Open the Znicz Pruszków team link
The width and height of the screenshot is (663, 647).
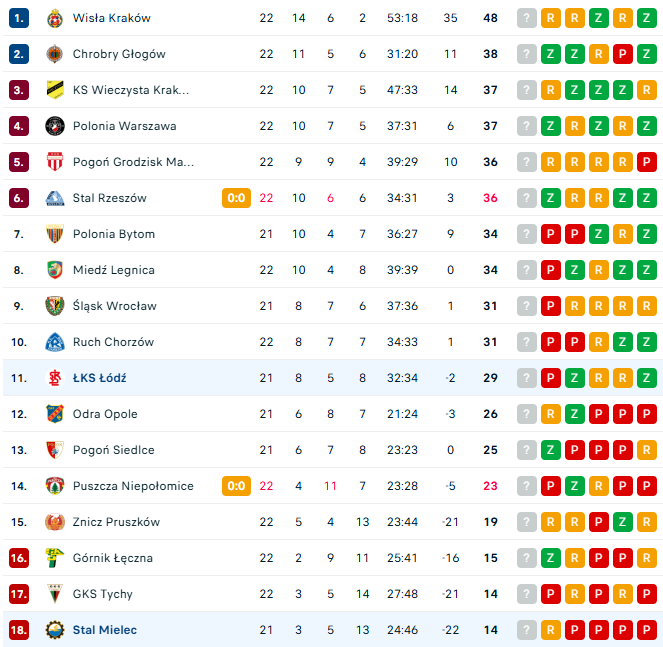pos(116,522)
